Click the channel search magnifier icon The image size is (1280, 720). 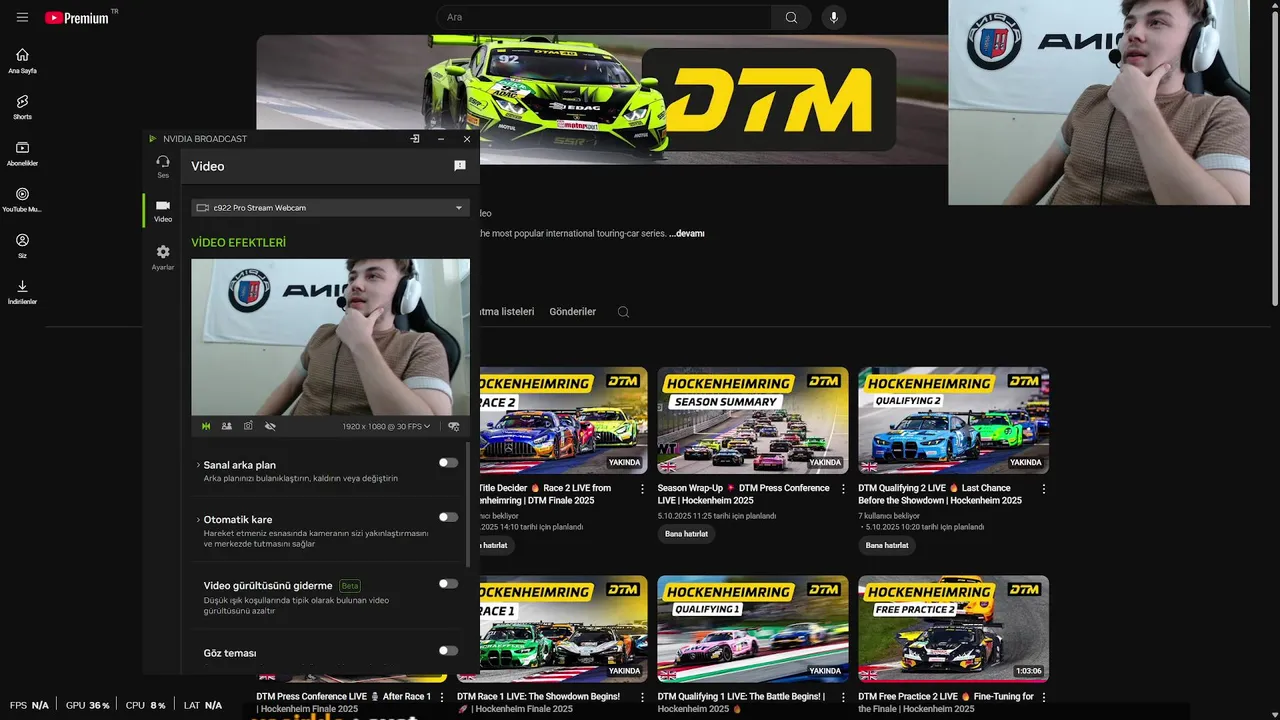click(x=623, y=312)
